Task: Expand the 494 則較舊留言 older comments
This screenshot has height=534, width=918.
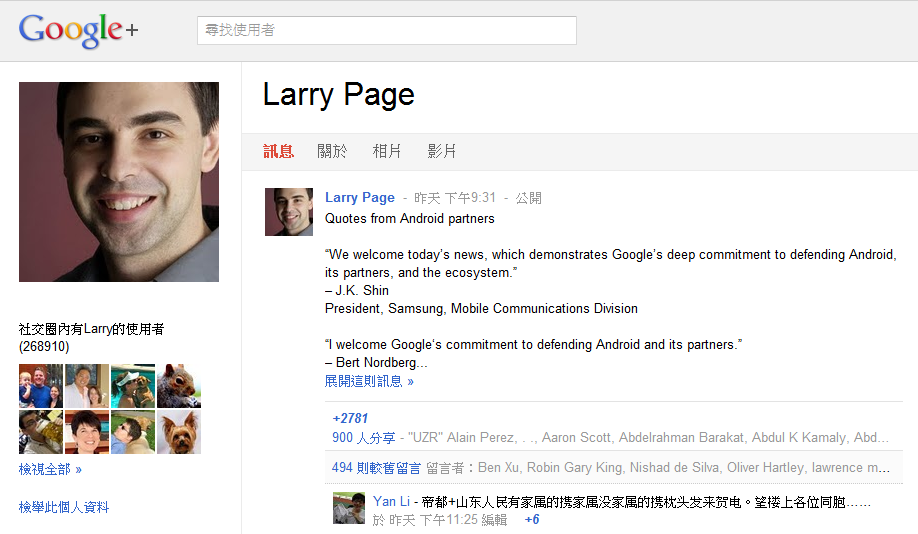Action: click(376, 467)
